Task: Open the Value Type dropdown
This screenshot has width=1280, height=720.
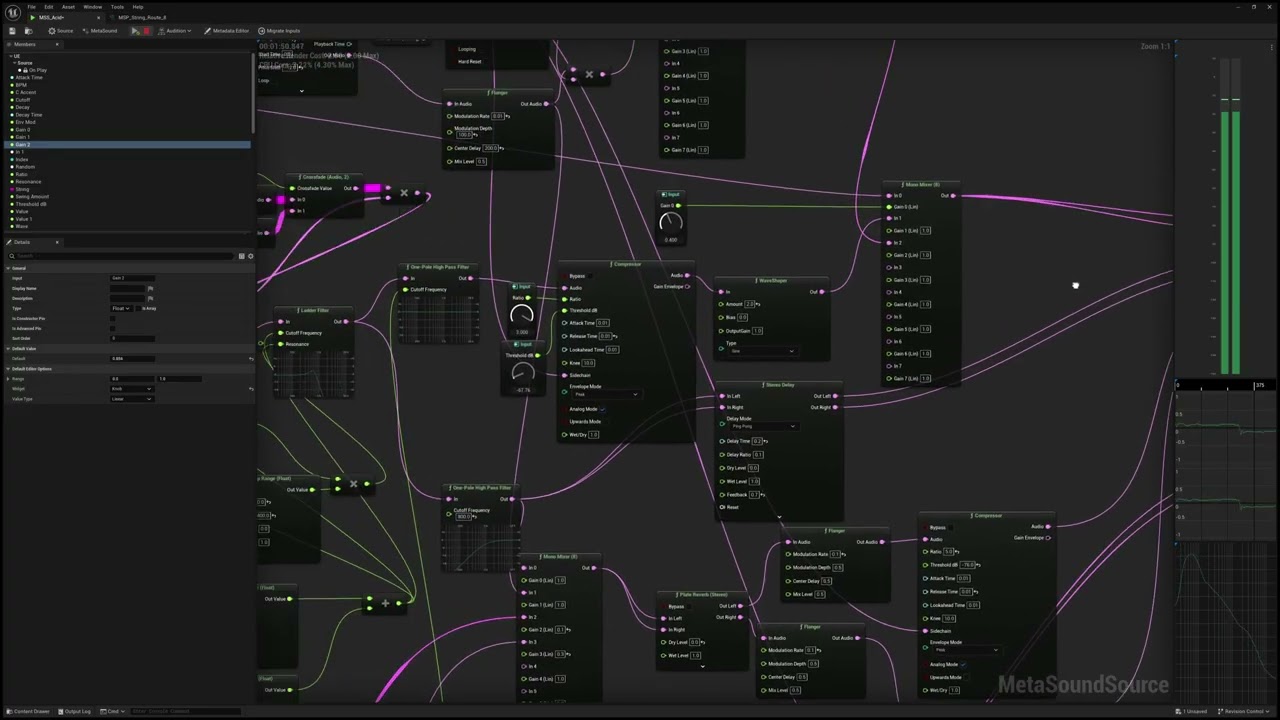Action: tap(132, 399)
